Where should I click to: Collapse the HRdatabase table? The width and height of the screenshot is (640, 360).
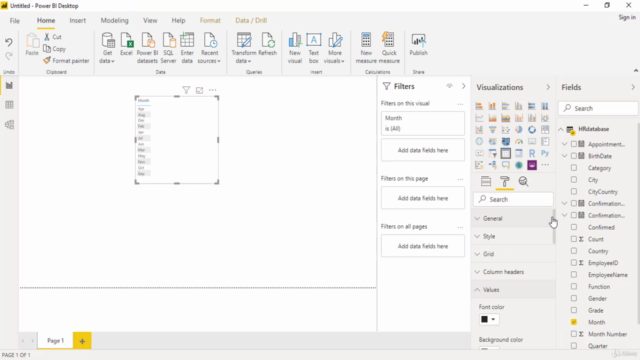[561, 129]
